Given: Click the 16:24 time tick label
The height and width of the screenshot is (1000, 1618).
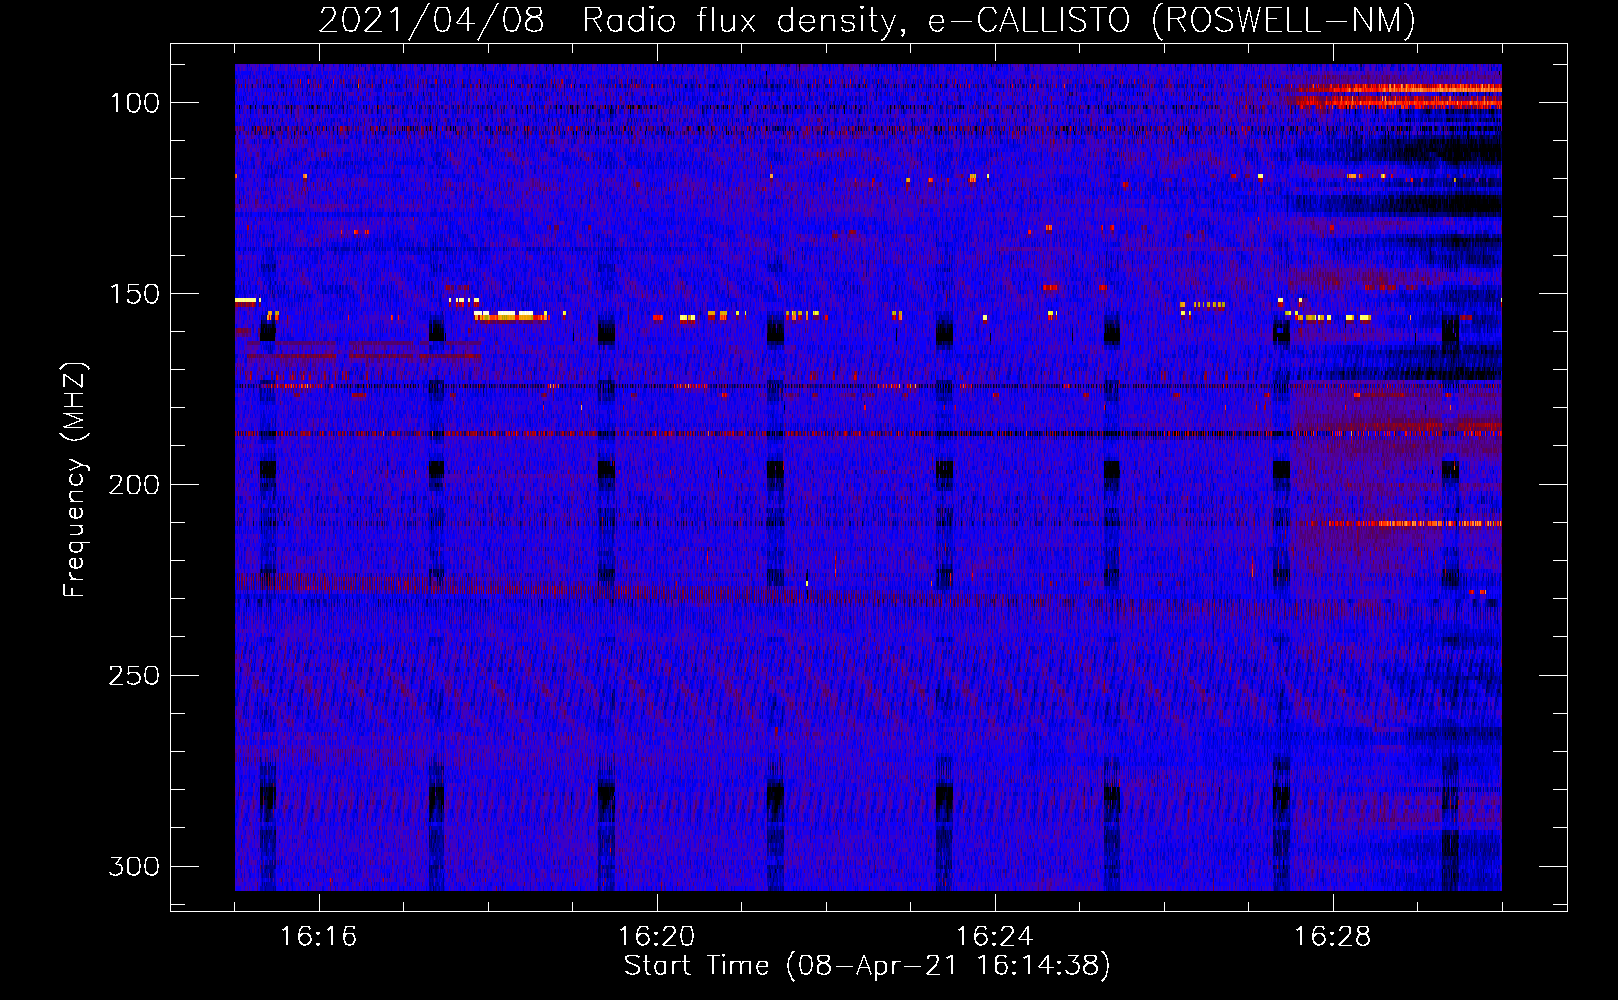Looking at the screenshot, I should tap(995, 937).
